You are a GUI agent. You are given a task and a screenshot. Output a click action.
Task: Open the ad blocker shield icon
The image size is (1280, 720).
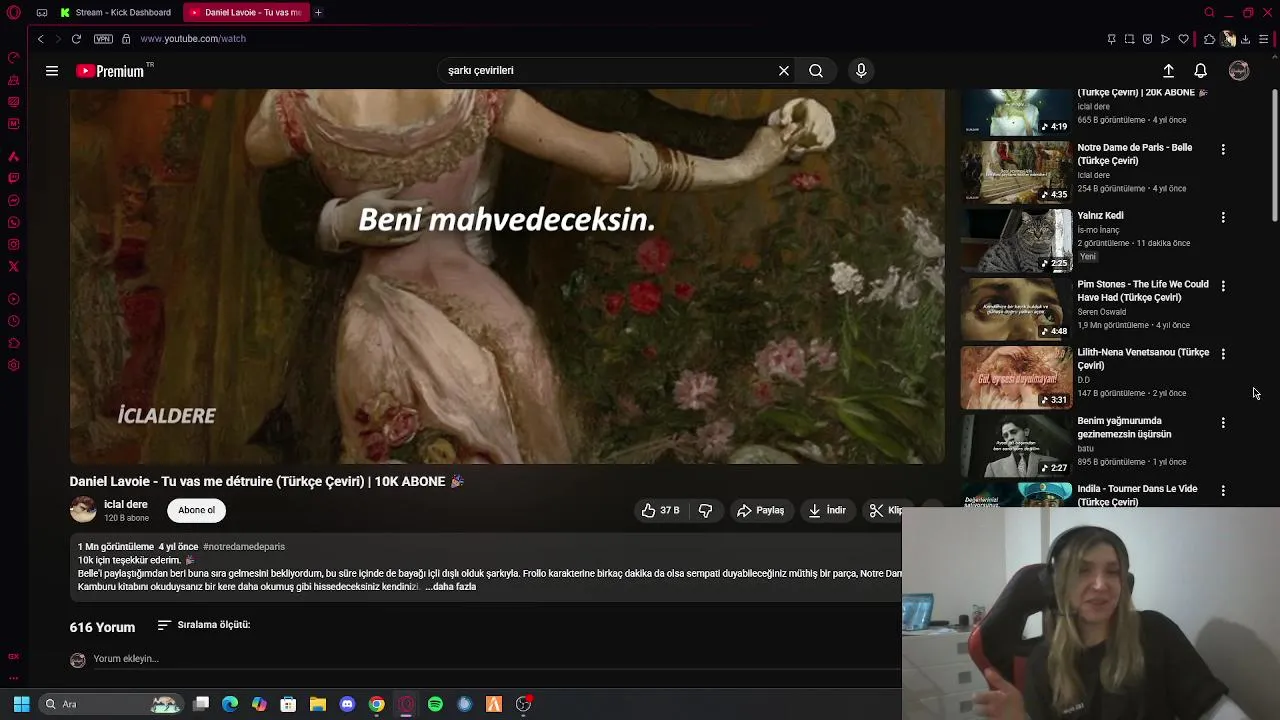[x=1147, y=39]
